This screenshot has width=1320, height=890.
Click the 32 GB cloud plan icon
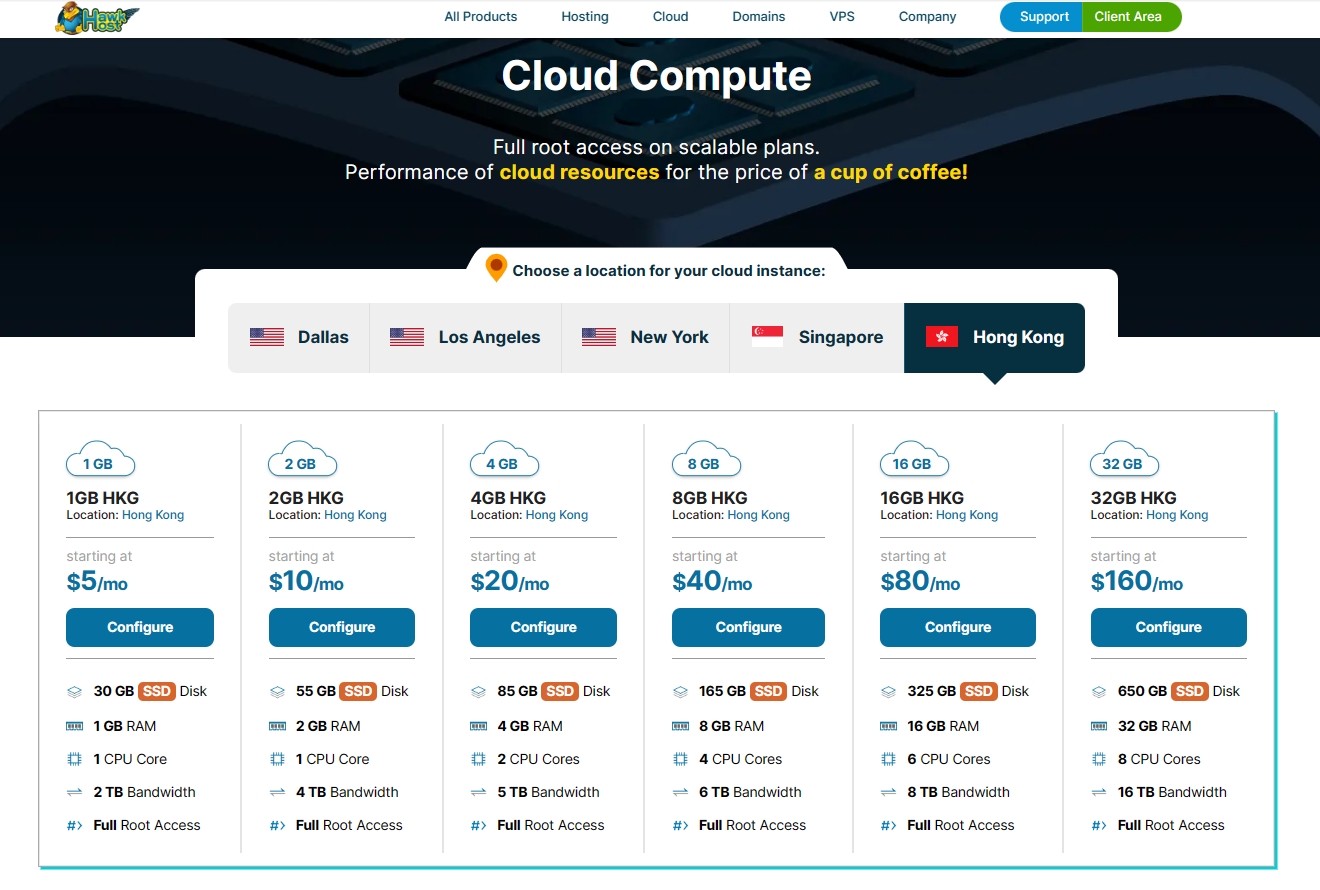[1124, 461]
